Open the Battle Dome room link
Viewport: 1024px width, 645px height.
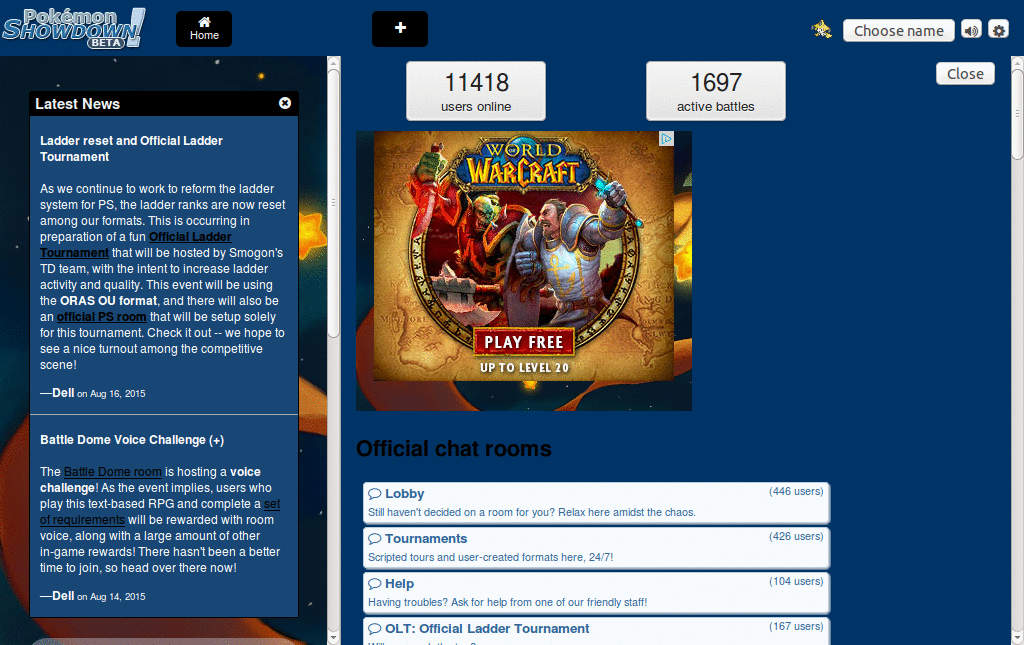[x=112, y=472]
